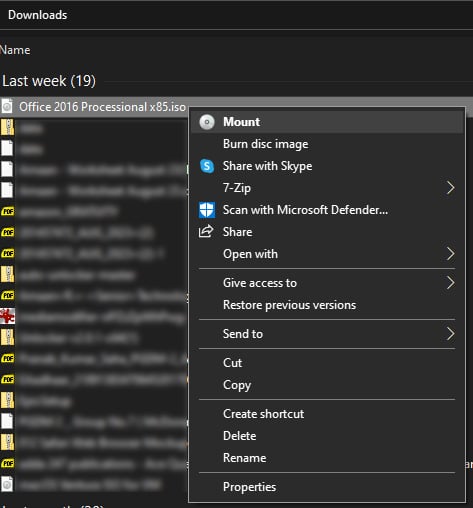Screen dimensions: 473x508
Task: Expand the Open with submenu arrow
Action: click(451, 254)
